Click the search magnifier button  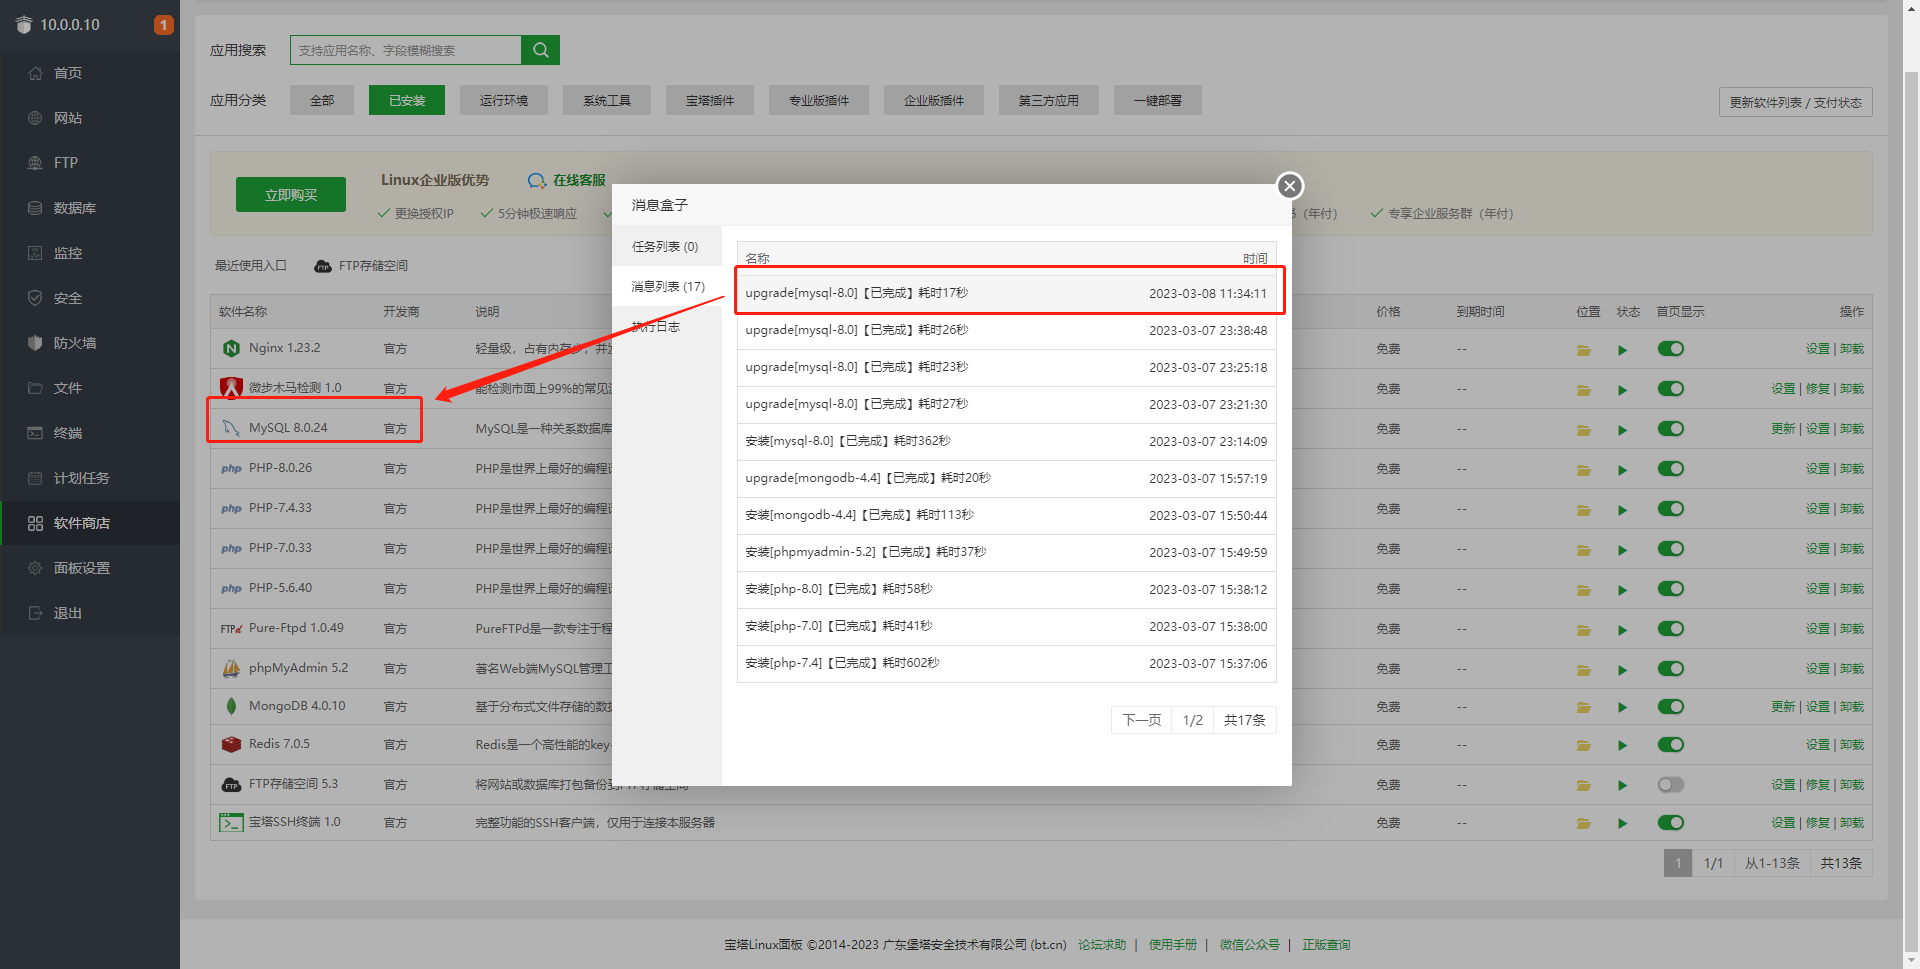coord(540,50)
